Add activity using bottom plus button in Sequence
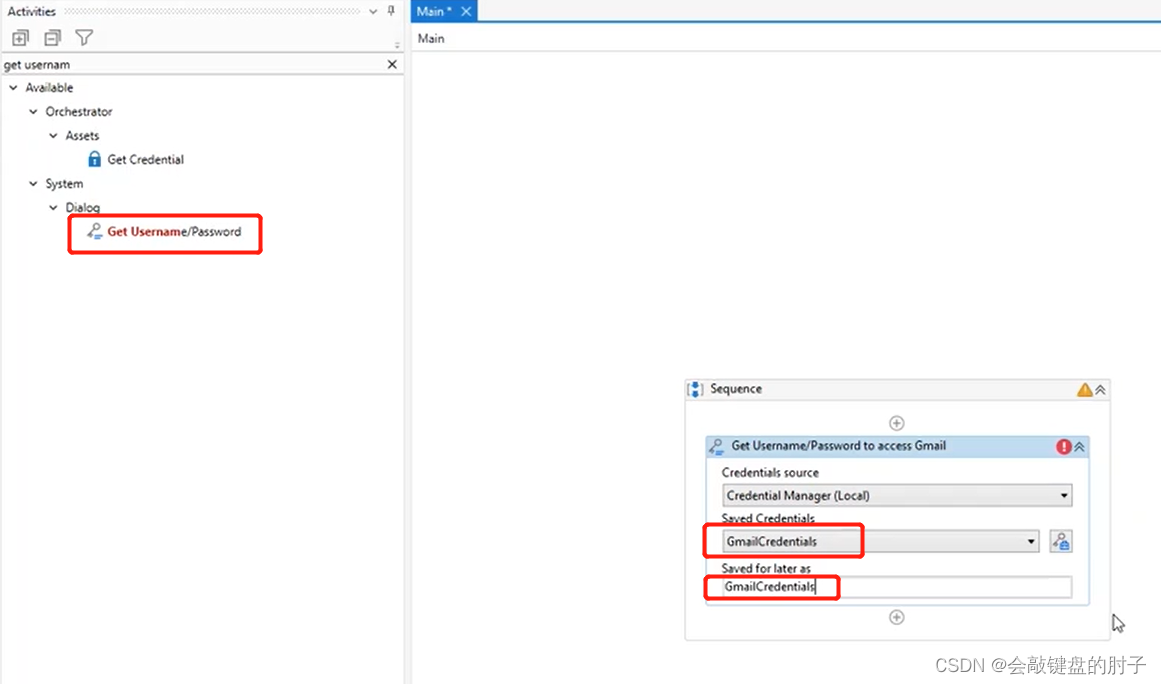 [x=897, y=617]
